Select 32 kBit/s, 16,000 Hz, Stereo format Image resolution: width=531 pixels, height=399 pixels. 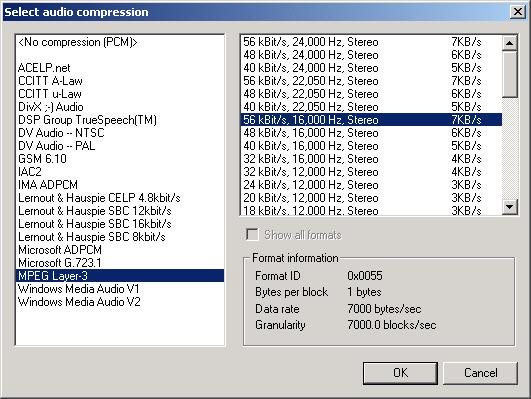pyautogui.click(x=371, y=159)
